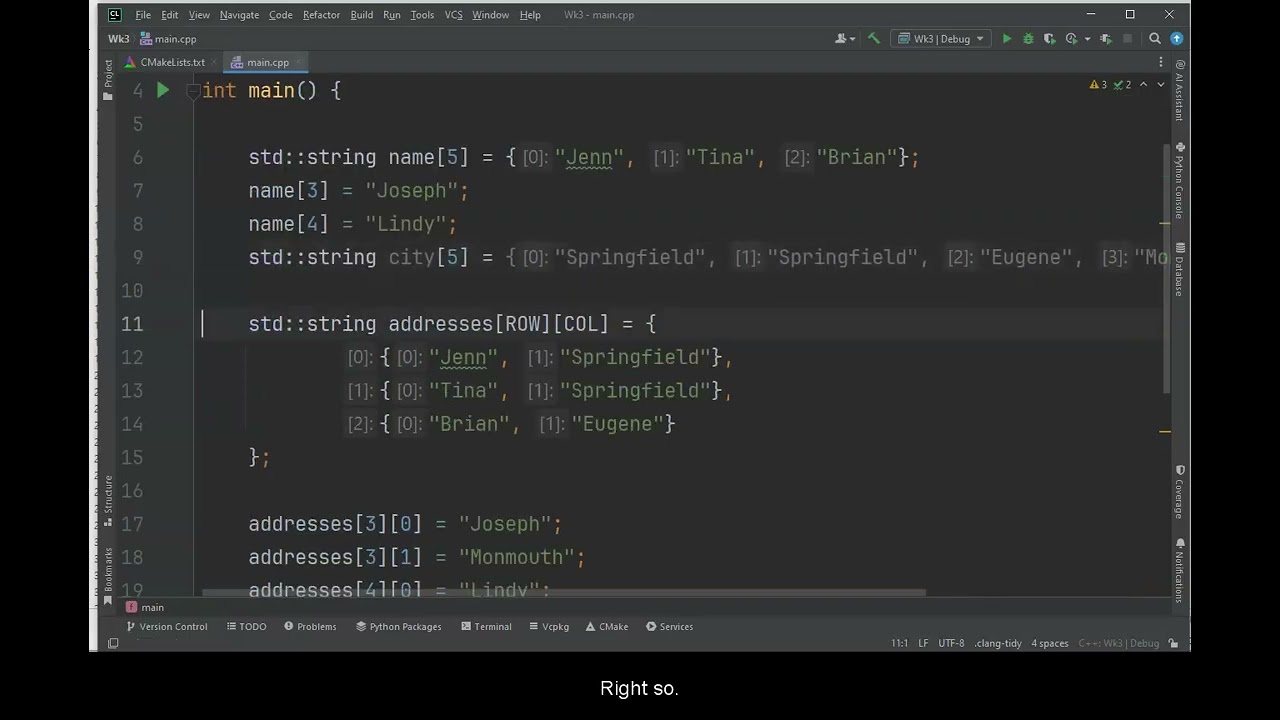Toggle the Notifications side panel

point(1180,570)
